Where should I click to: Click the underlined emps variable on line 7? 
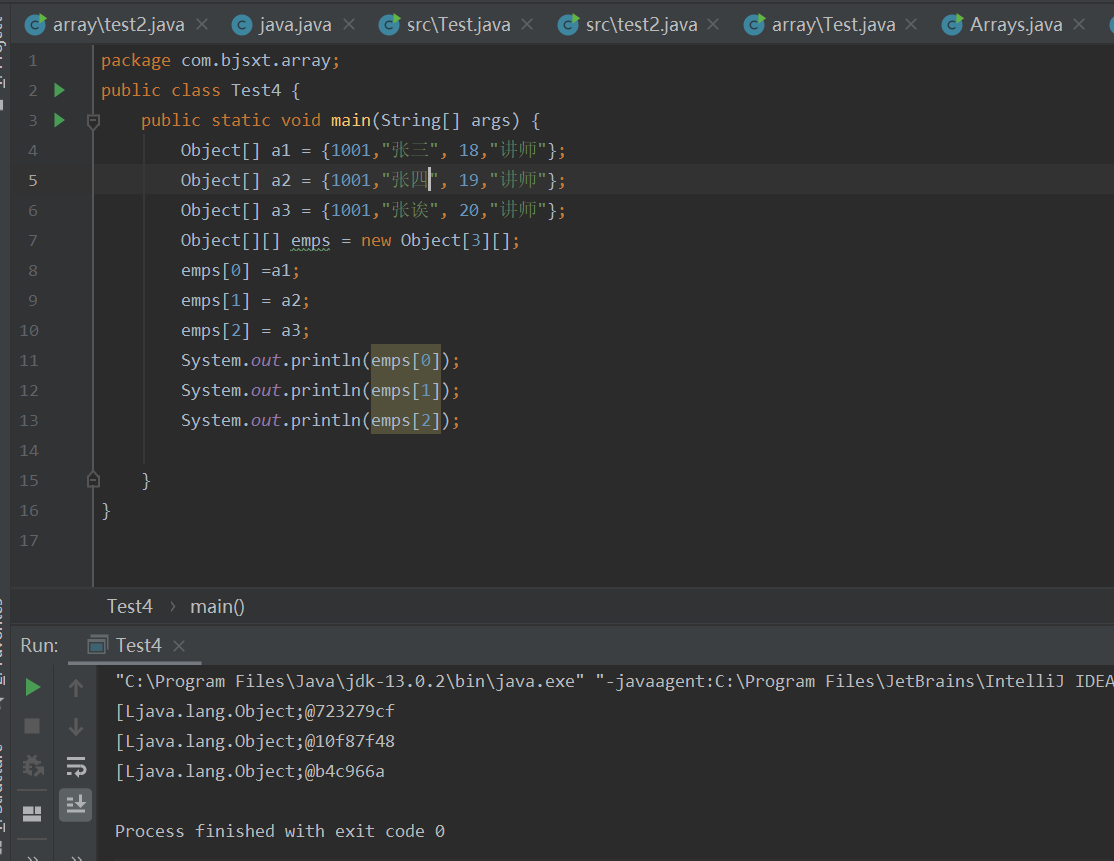pos(310,241)
